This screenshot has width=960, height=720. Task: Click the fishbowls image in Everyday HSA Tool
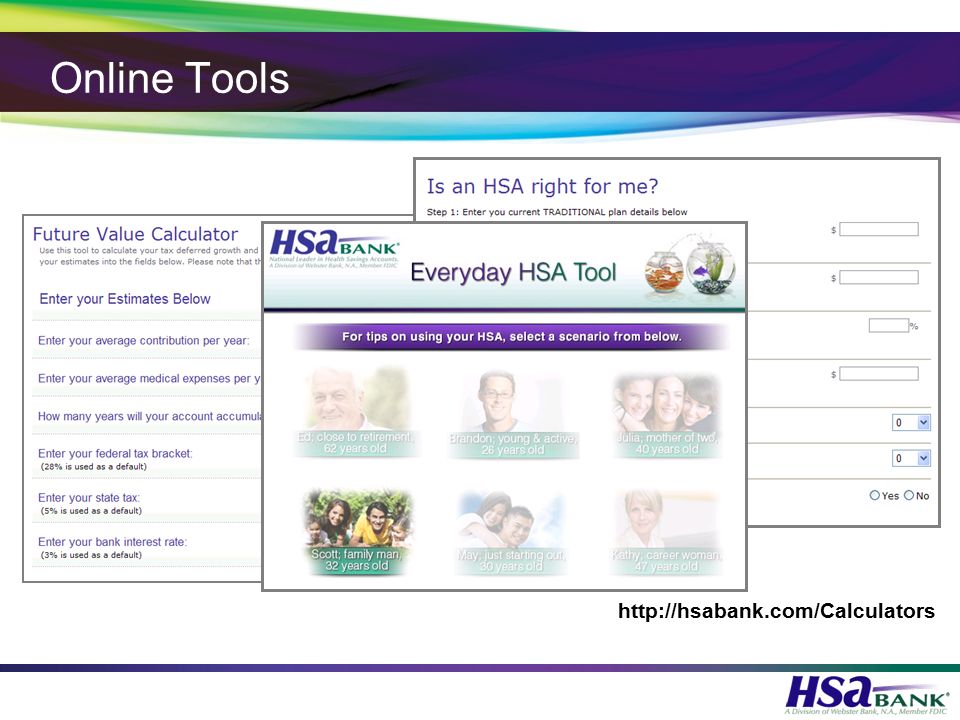coord(690,264)
